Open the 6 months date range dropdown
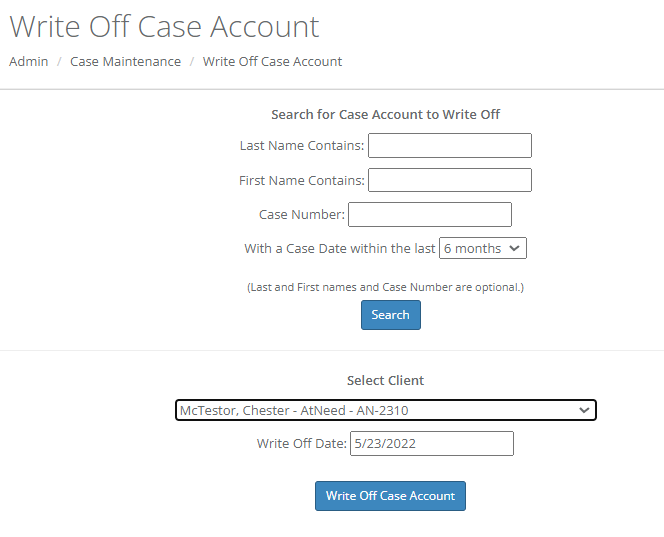This screenshot has height=537, width=664. point(482,248)
